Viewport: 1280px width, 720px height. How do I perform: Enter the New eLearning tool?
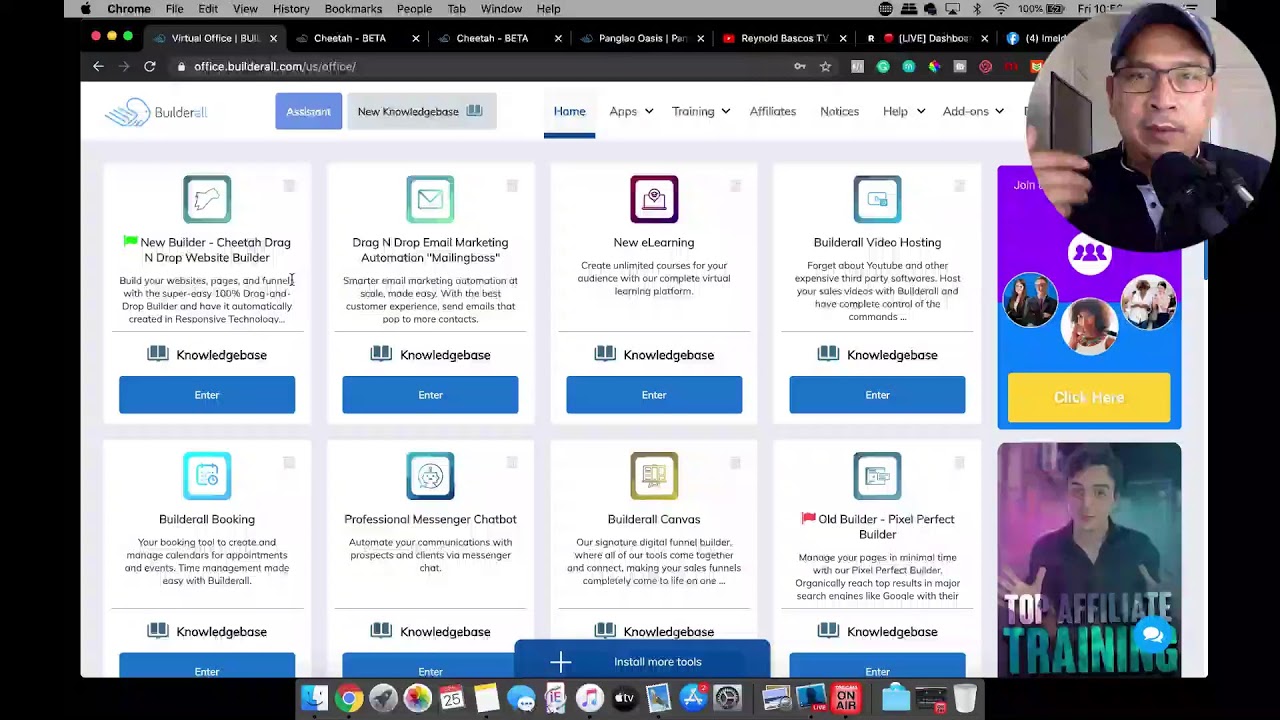click(x=654, y=395)
